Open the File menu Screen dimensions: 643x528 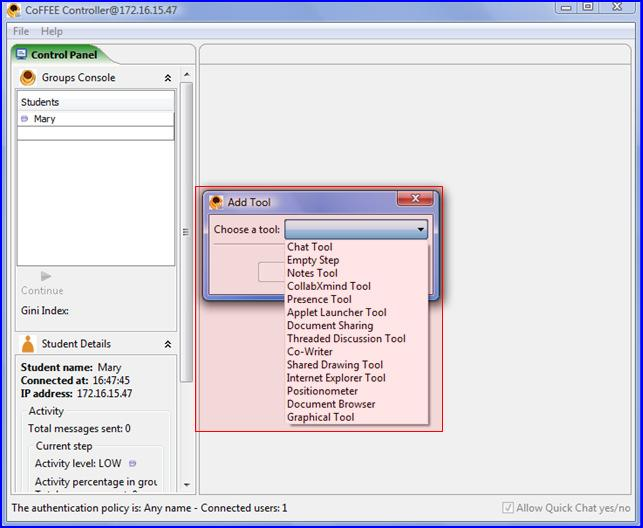[x=21, y=31]
